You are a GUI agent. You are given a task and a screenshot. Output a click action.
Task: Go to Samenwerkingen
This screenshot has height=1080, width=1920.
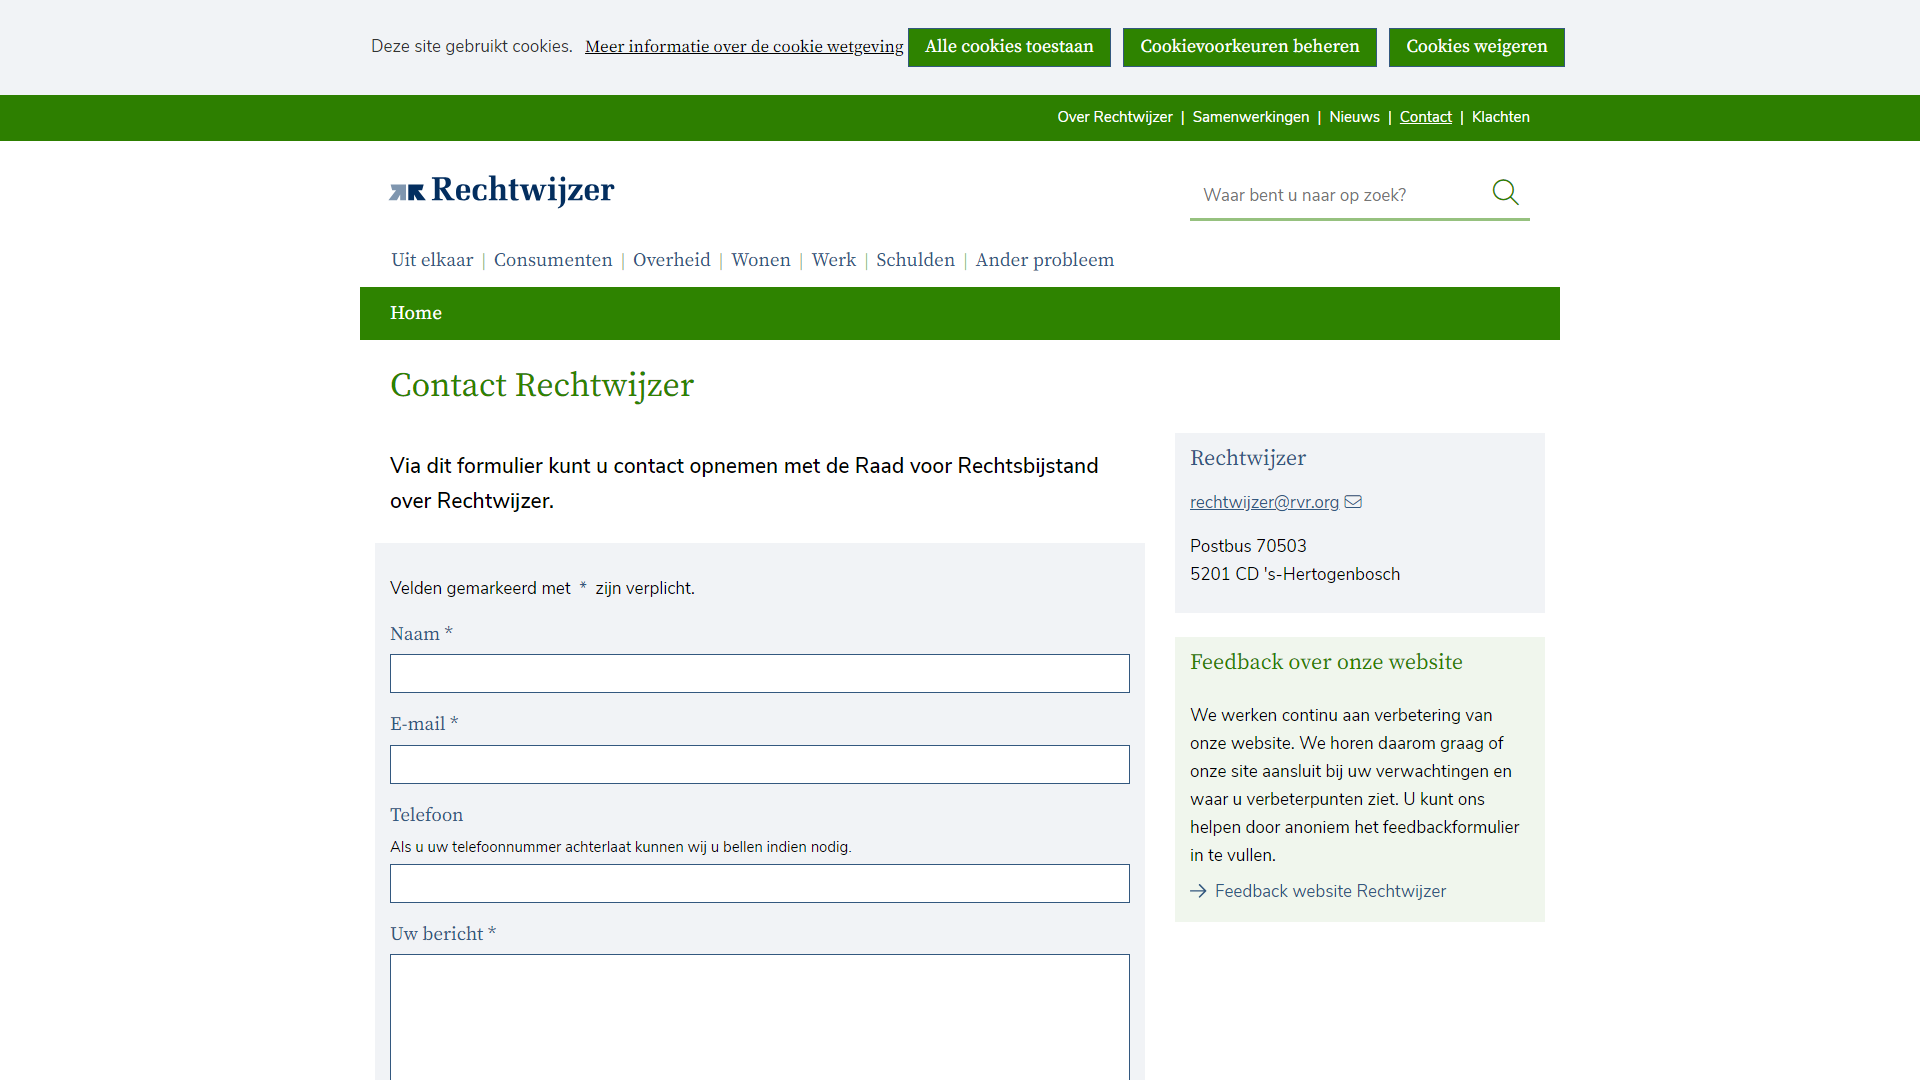point(1251,117)
